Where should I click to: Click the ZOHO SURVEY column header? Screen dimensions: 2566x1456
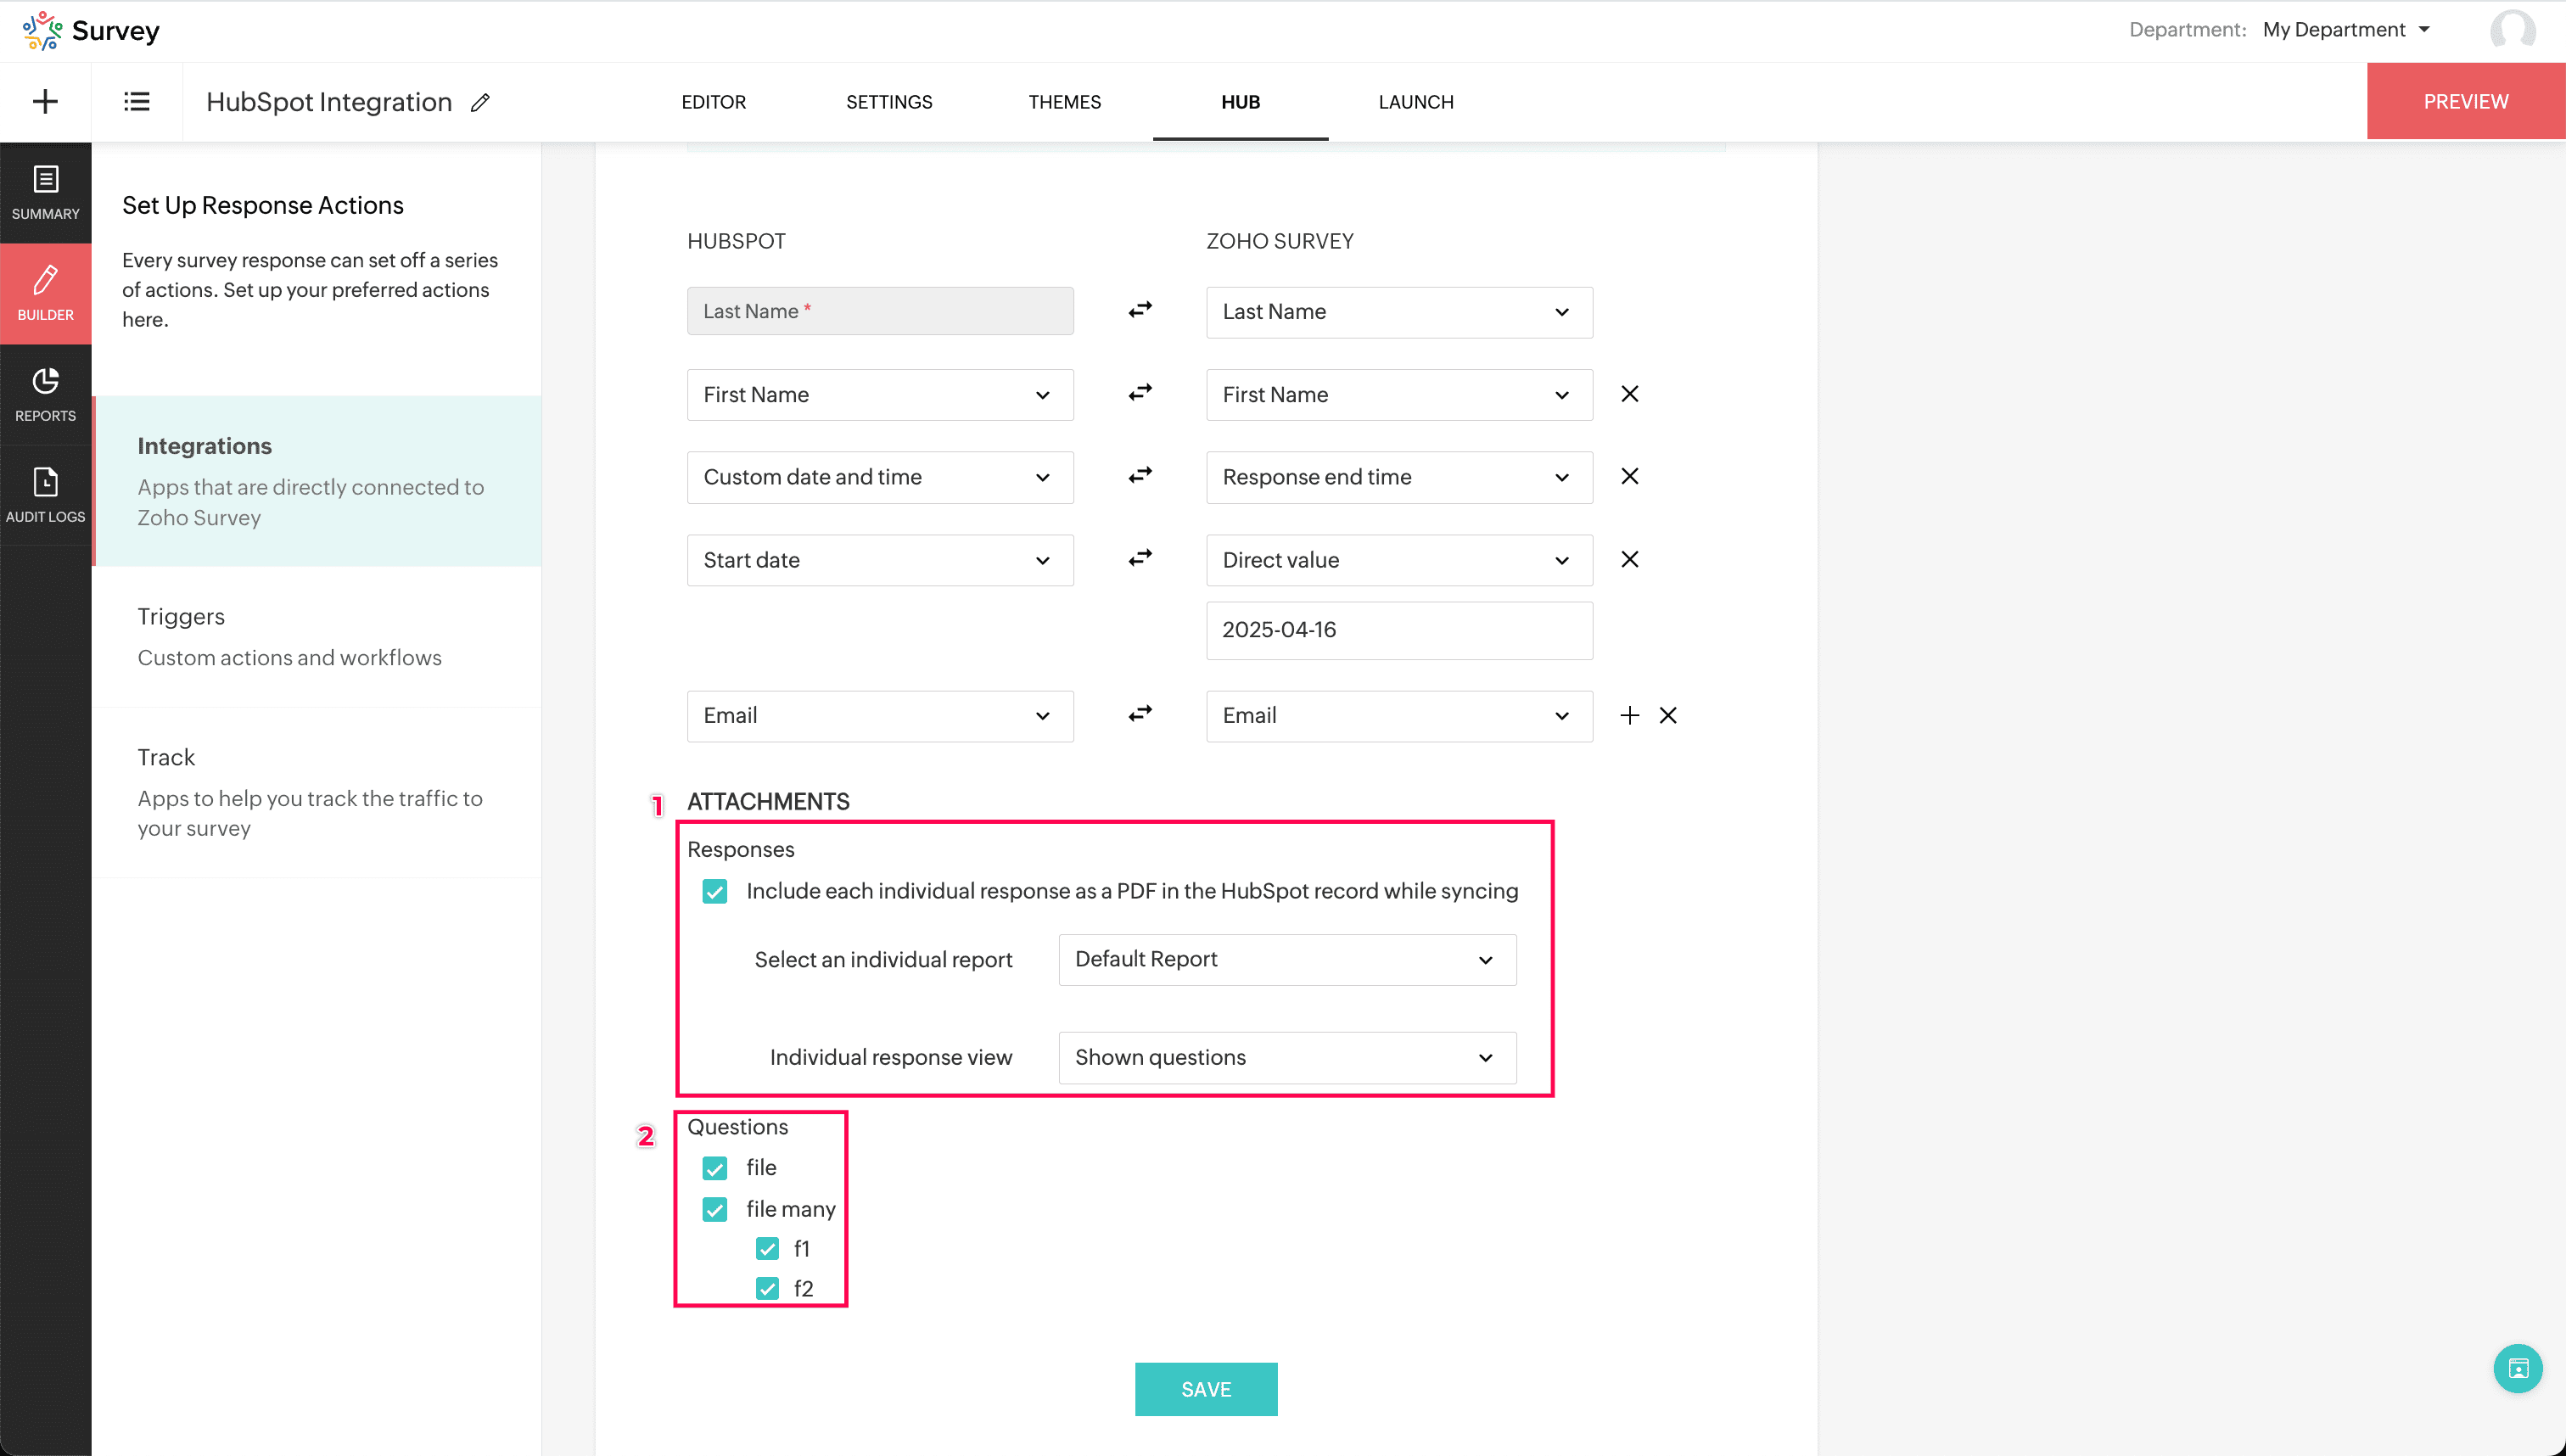click(1279, 241)
